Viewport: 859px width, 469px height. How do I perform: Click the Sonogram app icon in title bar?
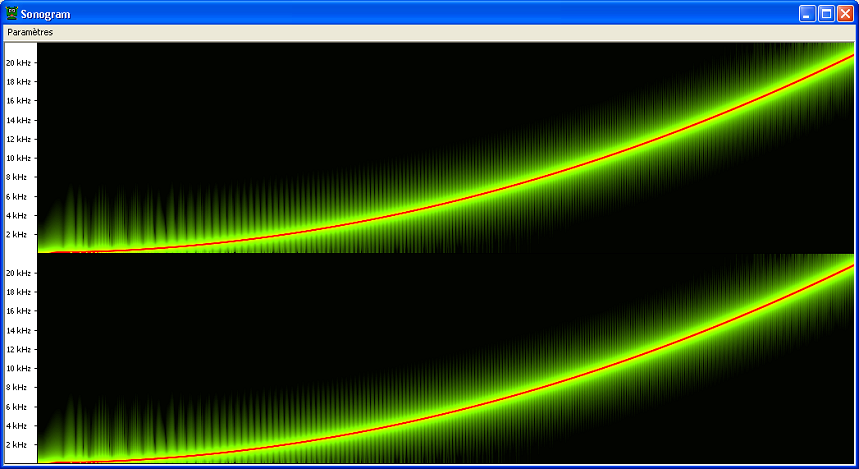pos(12,13)
